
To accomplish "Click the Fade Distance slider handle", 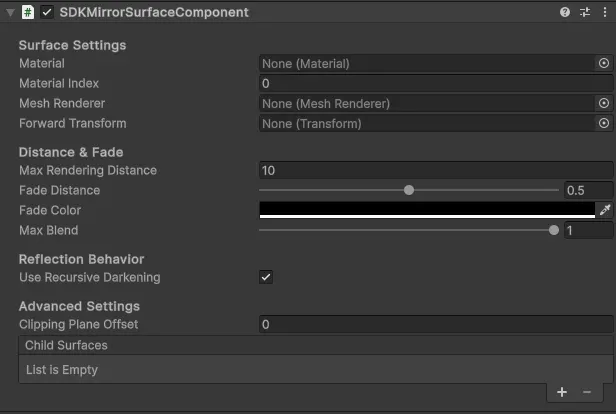I will tap(409, 190).
